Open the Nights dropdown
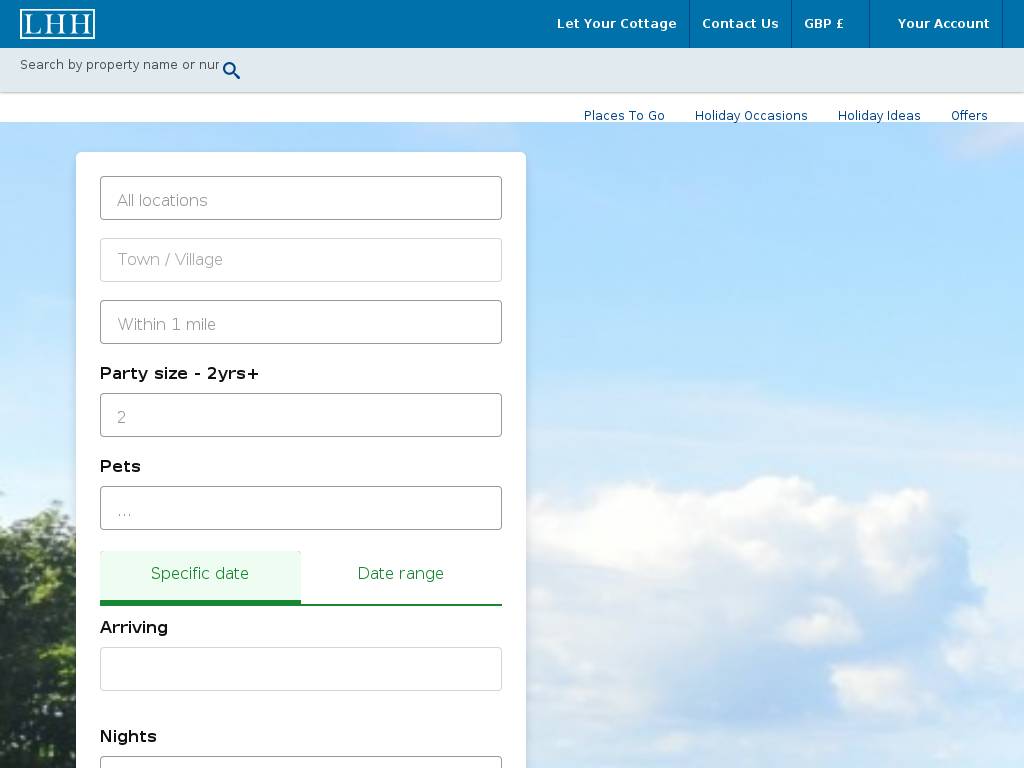1024x768 pixels. point(301,762)
